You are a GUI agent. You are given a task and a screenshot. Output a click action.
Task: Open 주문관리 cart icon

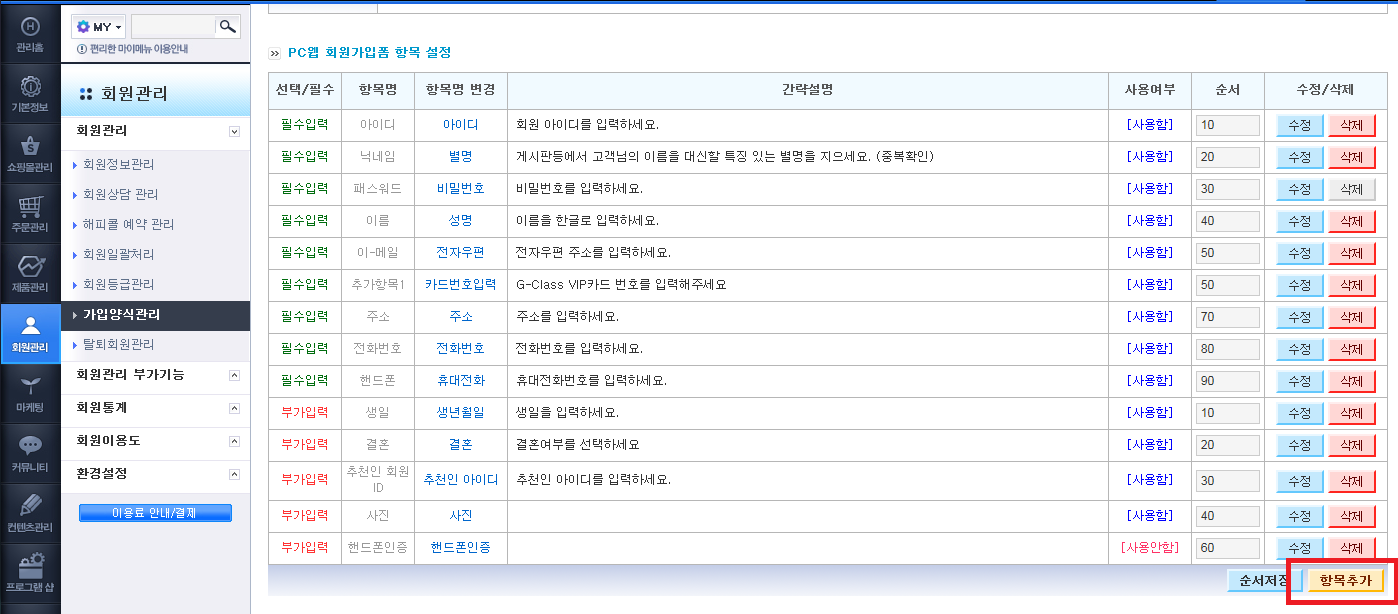[x=30, y=214]
